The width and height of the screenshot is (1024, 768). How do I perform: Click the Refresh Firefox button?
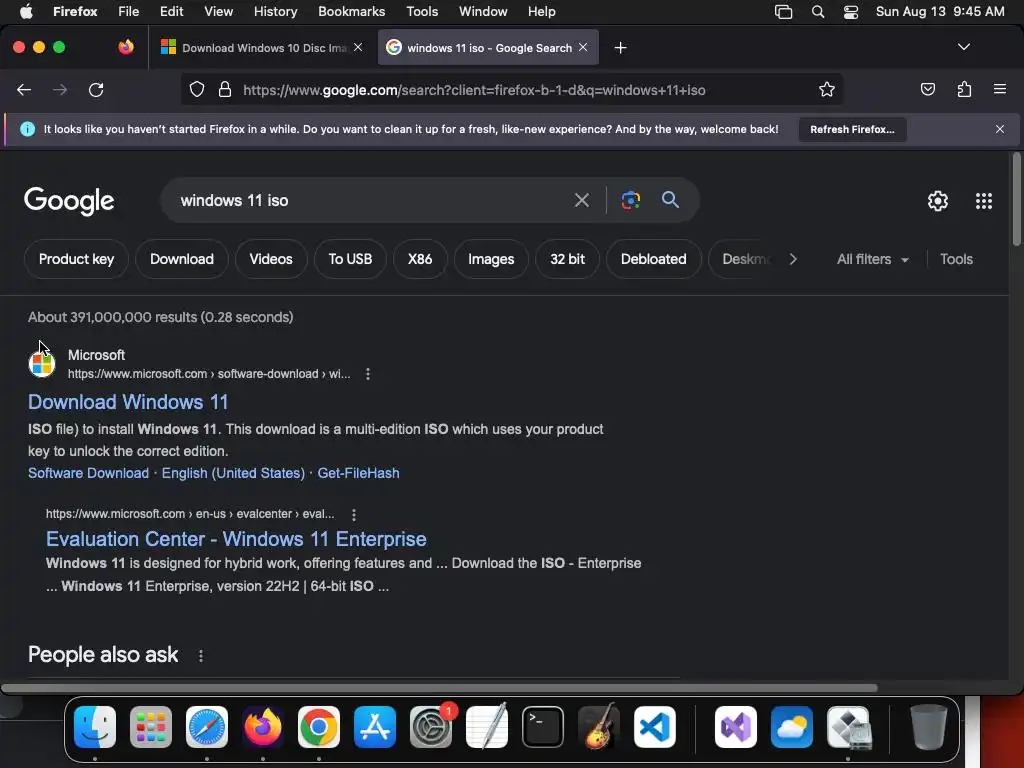tap(852, 129)
